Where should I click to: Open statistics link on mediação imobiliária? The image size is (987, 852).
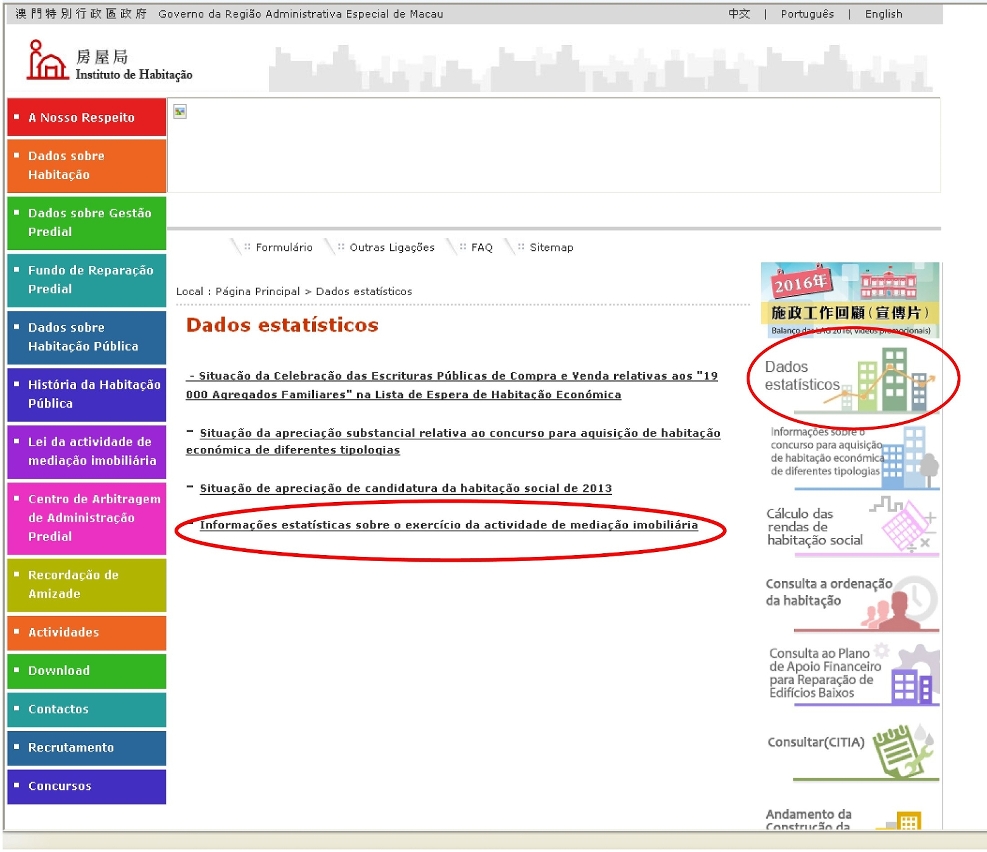[449, 525]
